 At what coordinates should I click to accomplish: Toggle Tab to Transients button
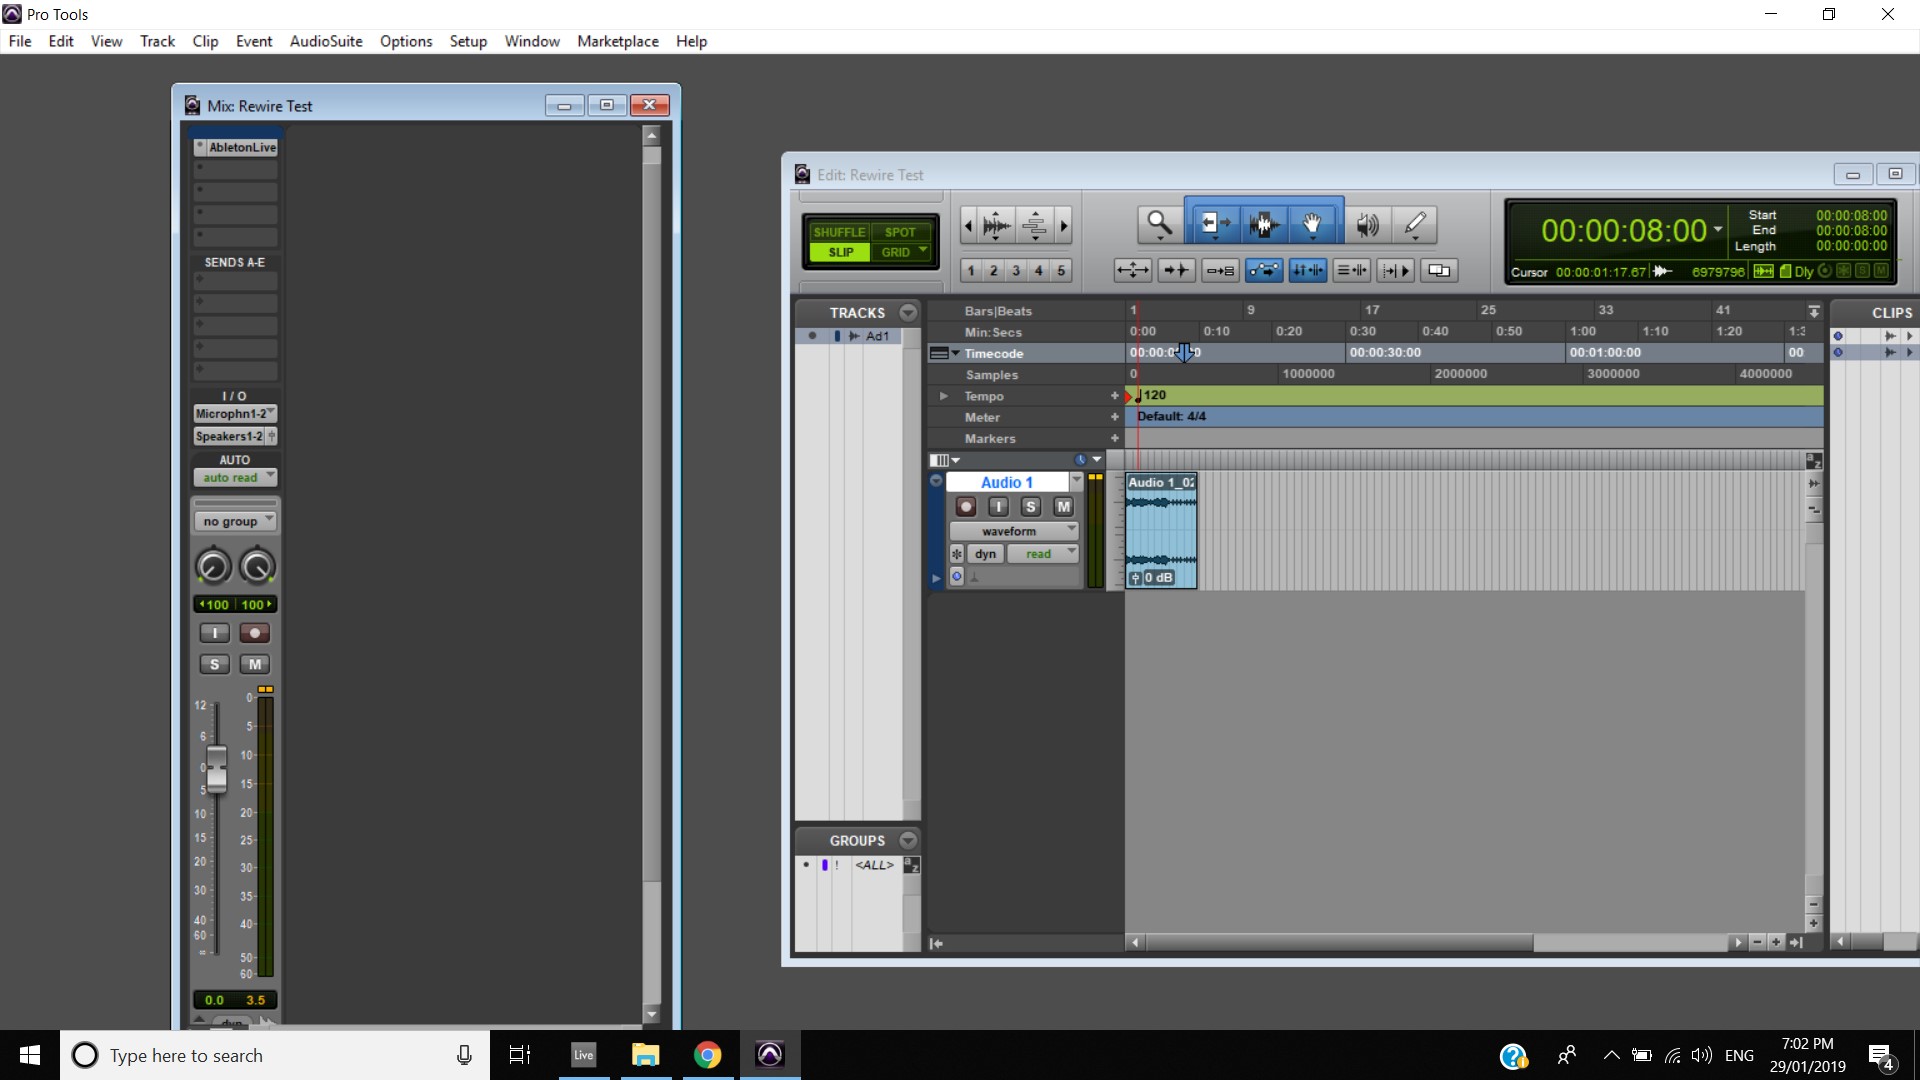tap(1176, 270)
